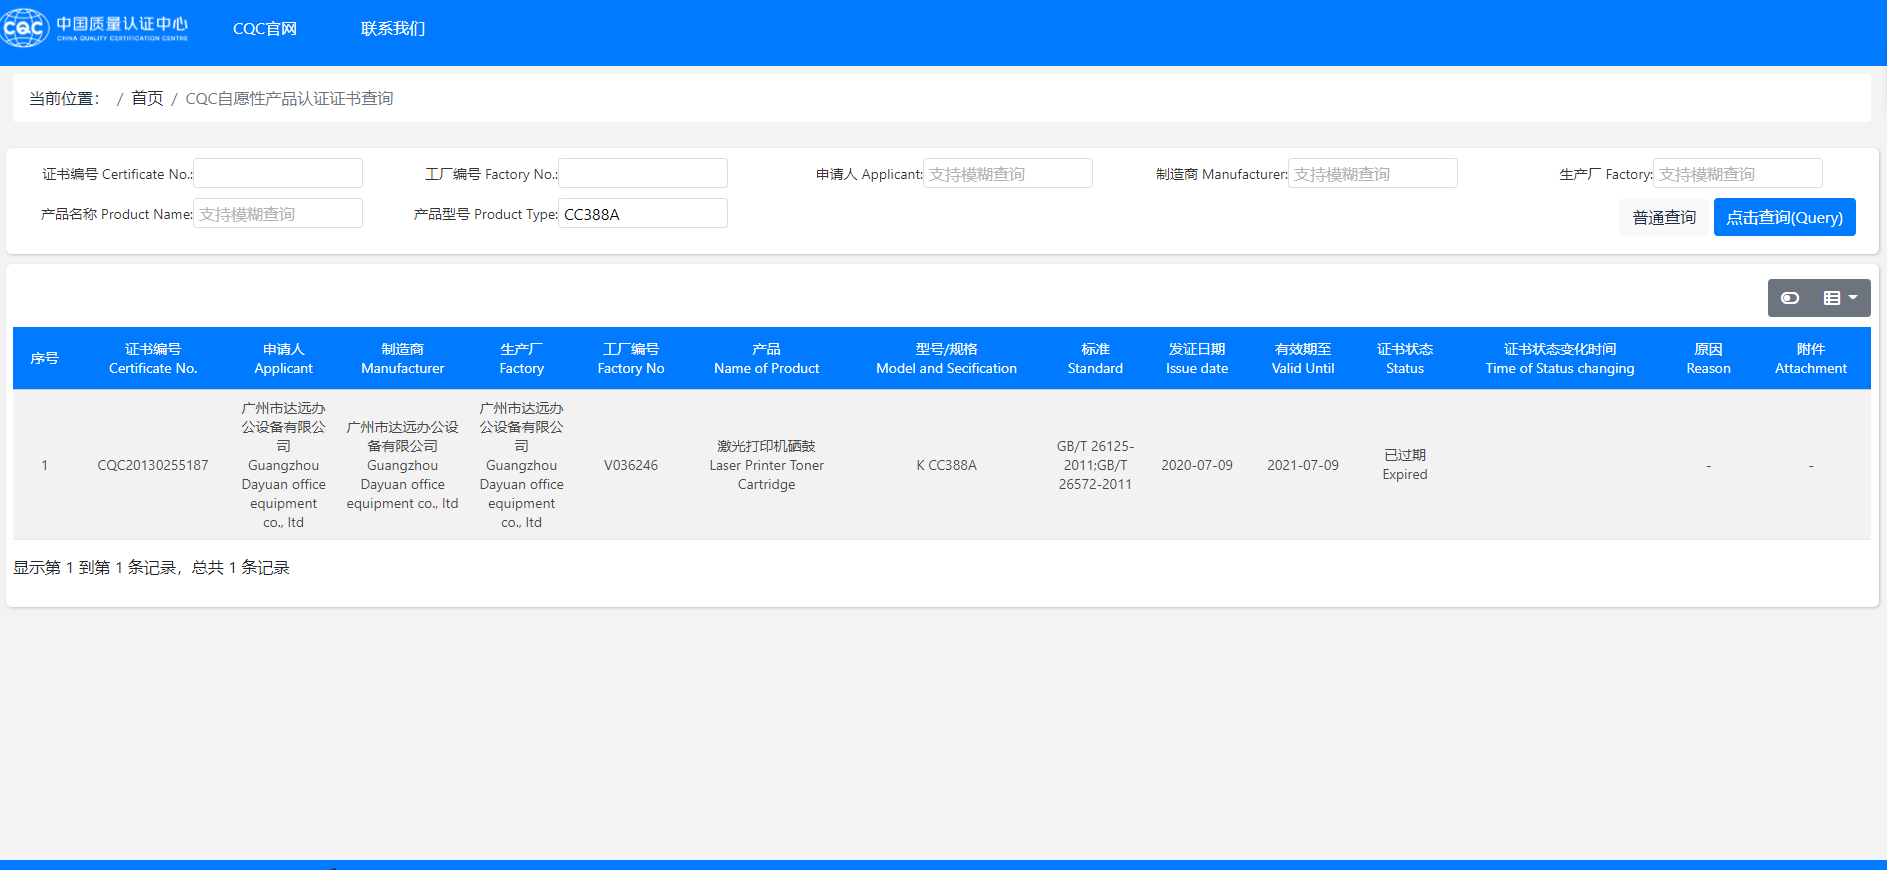The width and height of the screenshot is (1887, 870).
Task: Select valid until 2021-07-09 cell
Action: click(1303, 465)
